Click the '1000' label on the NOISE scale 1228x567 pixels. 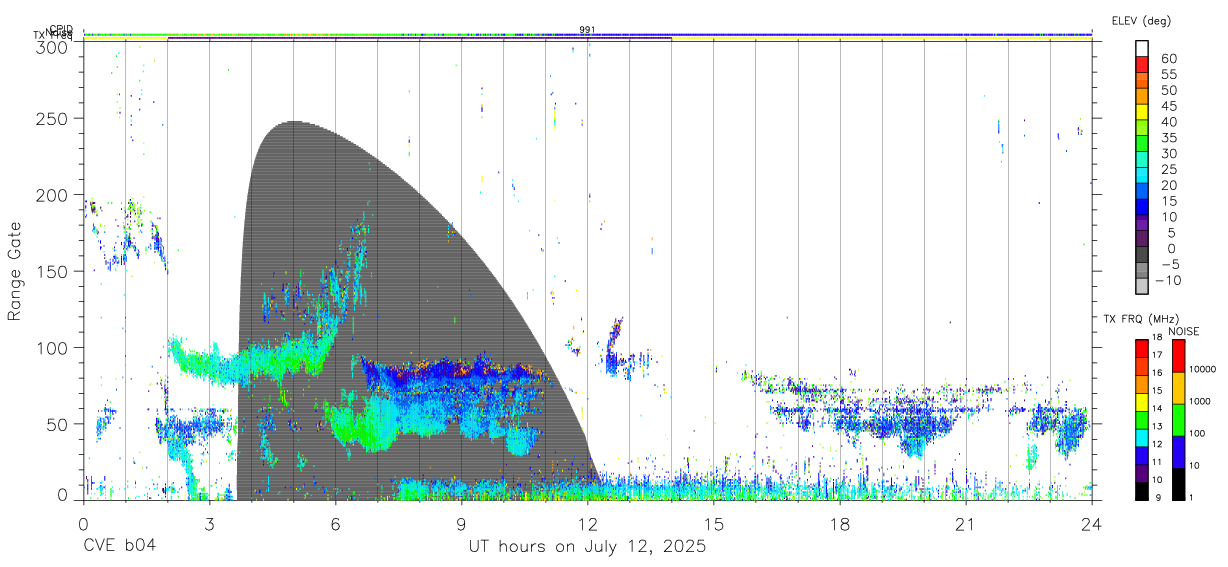(x=1200, y=401)
